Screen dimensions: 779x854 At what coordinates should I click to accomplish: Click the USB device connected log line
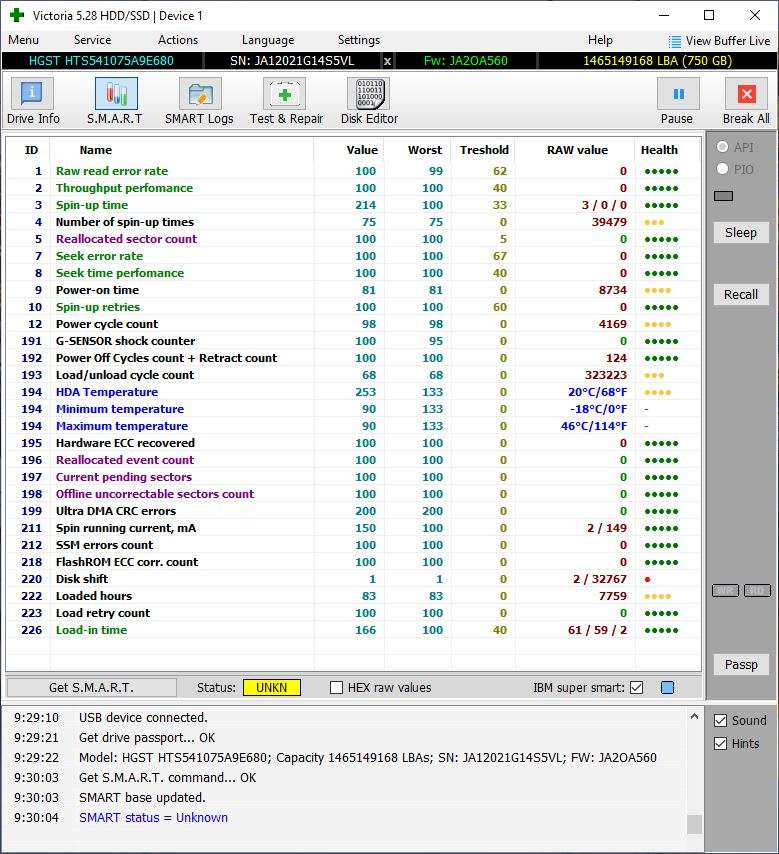[143, 717]
